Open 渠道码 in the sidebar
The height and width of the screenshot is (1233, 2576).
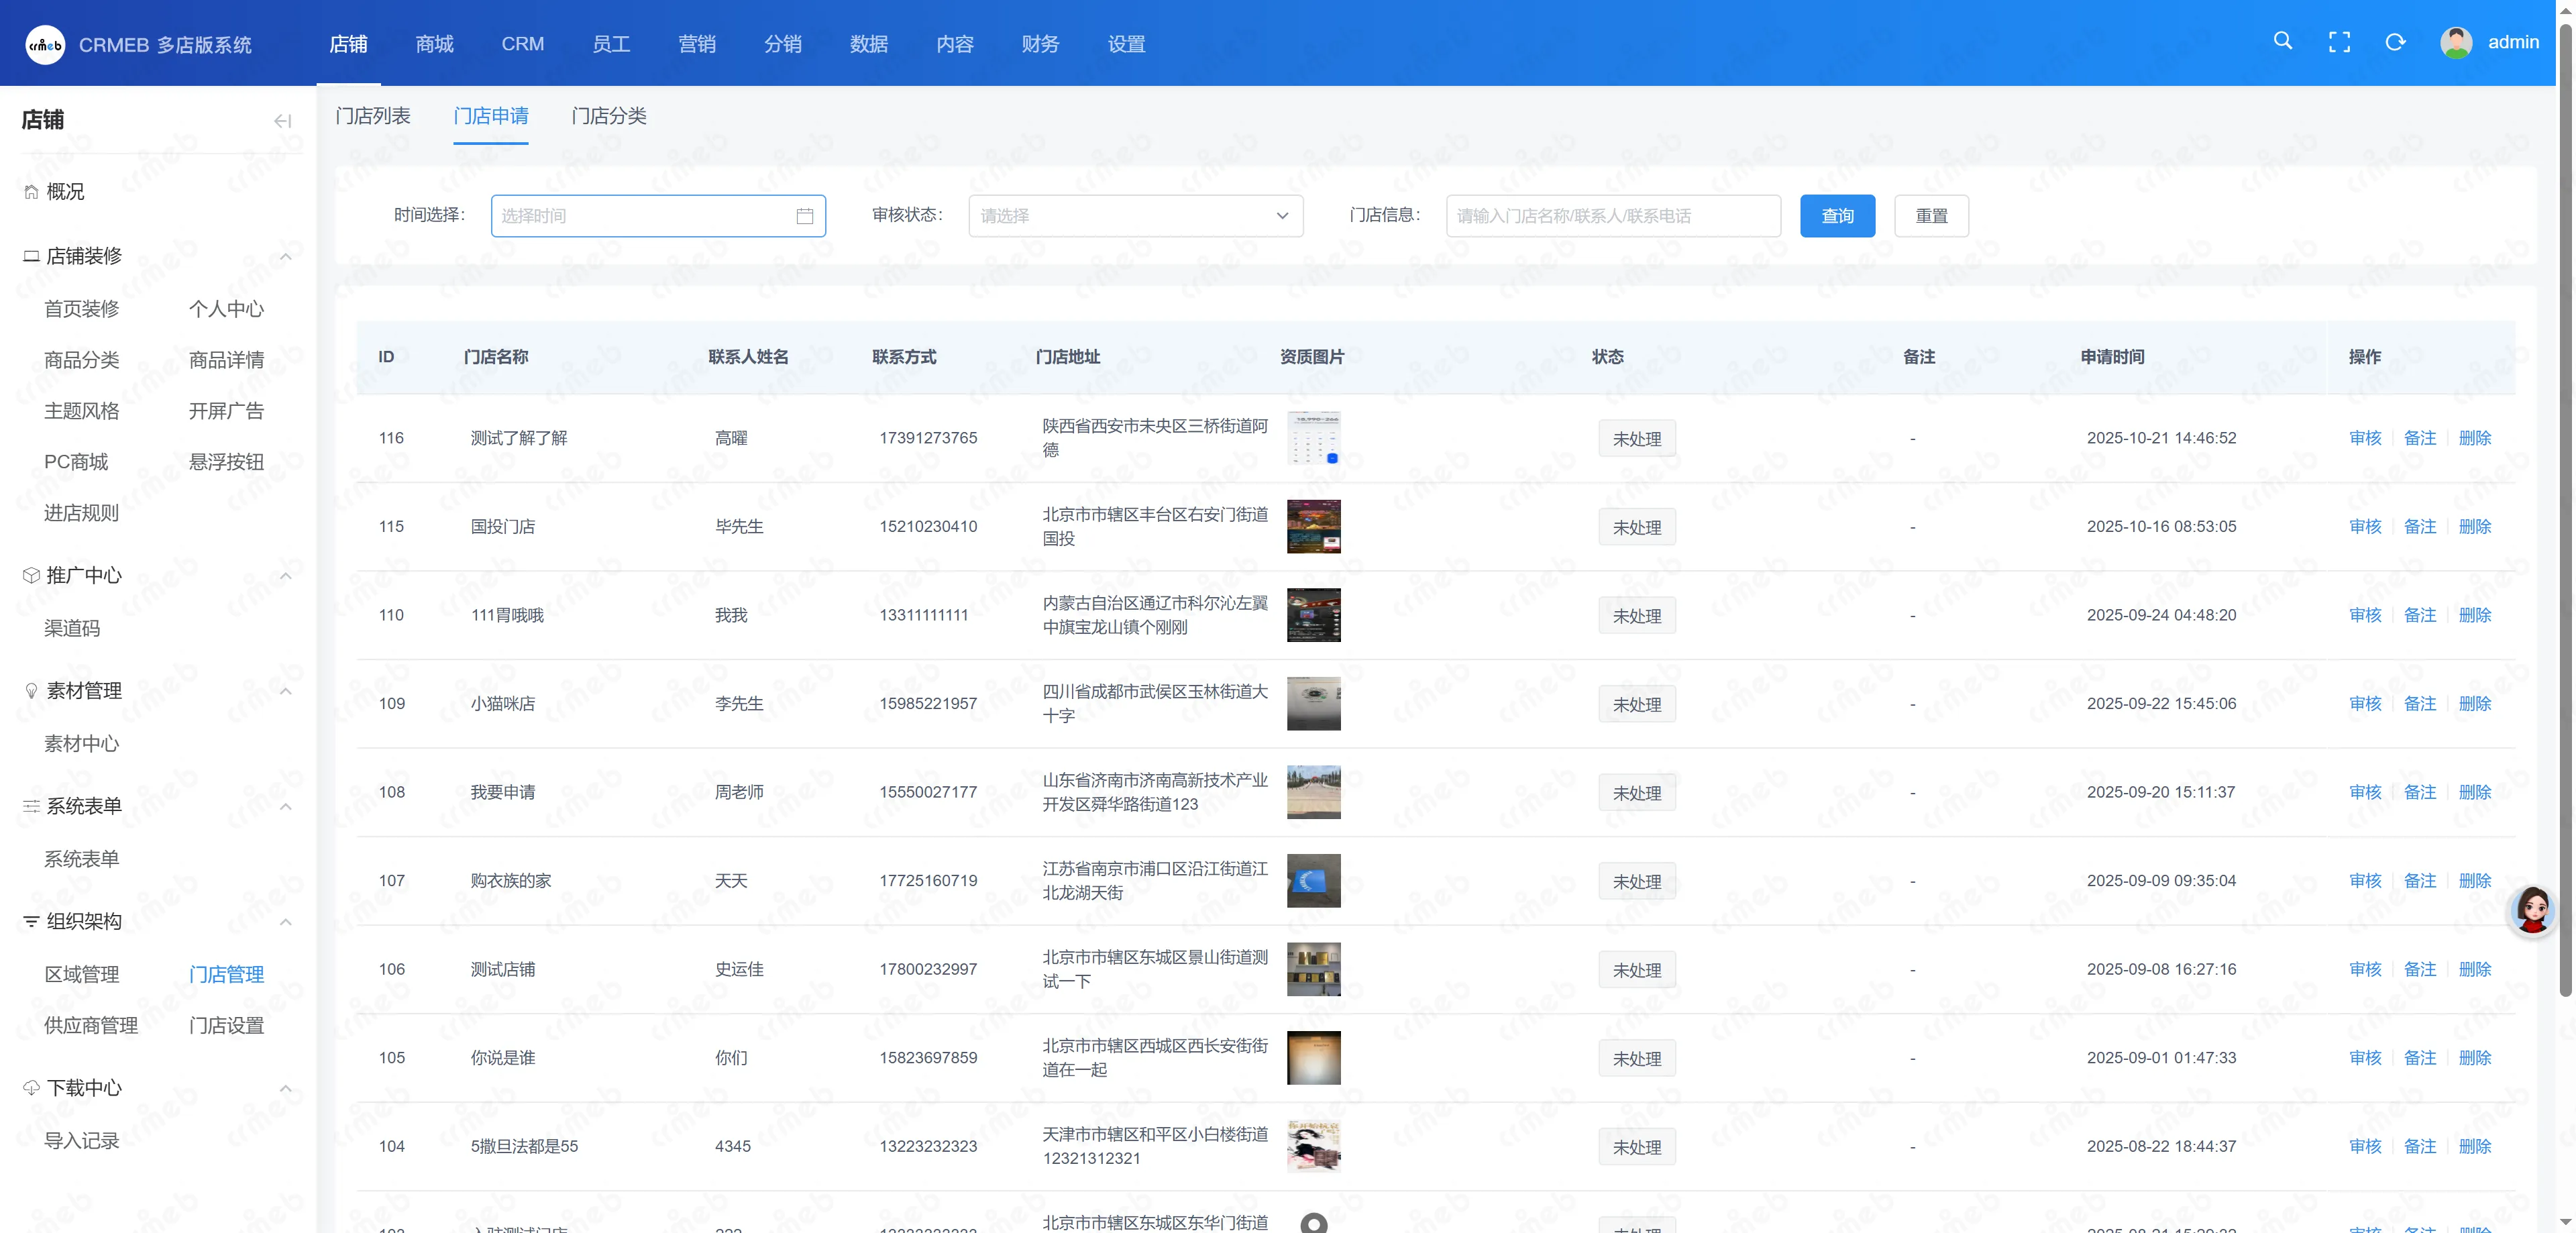[x=72, y=628]
